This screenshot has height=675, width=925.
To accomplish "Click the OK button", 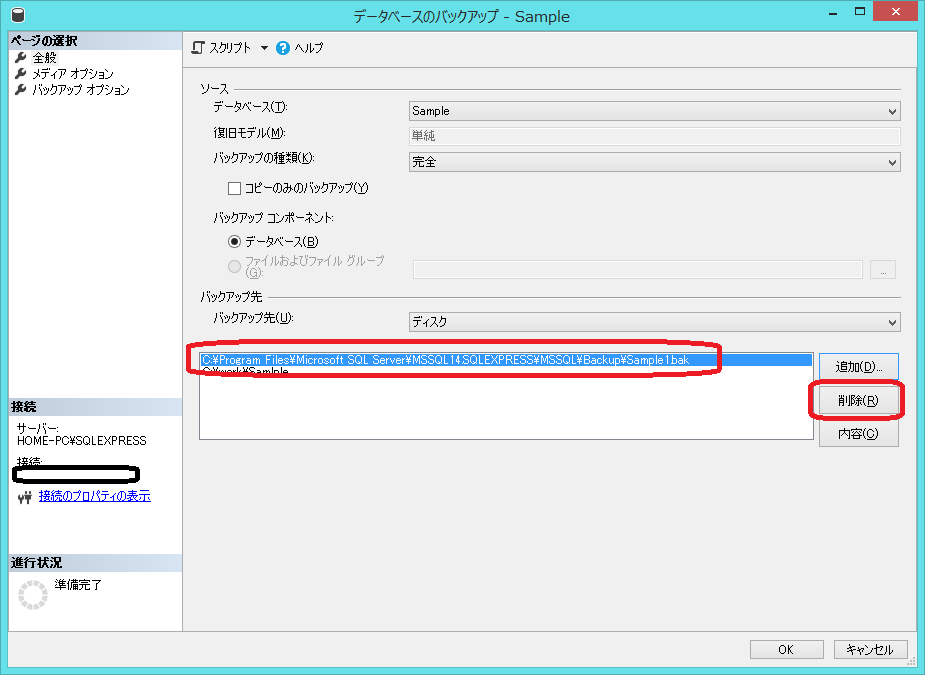I will pos(786,650).
